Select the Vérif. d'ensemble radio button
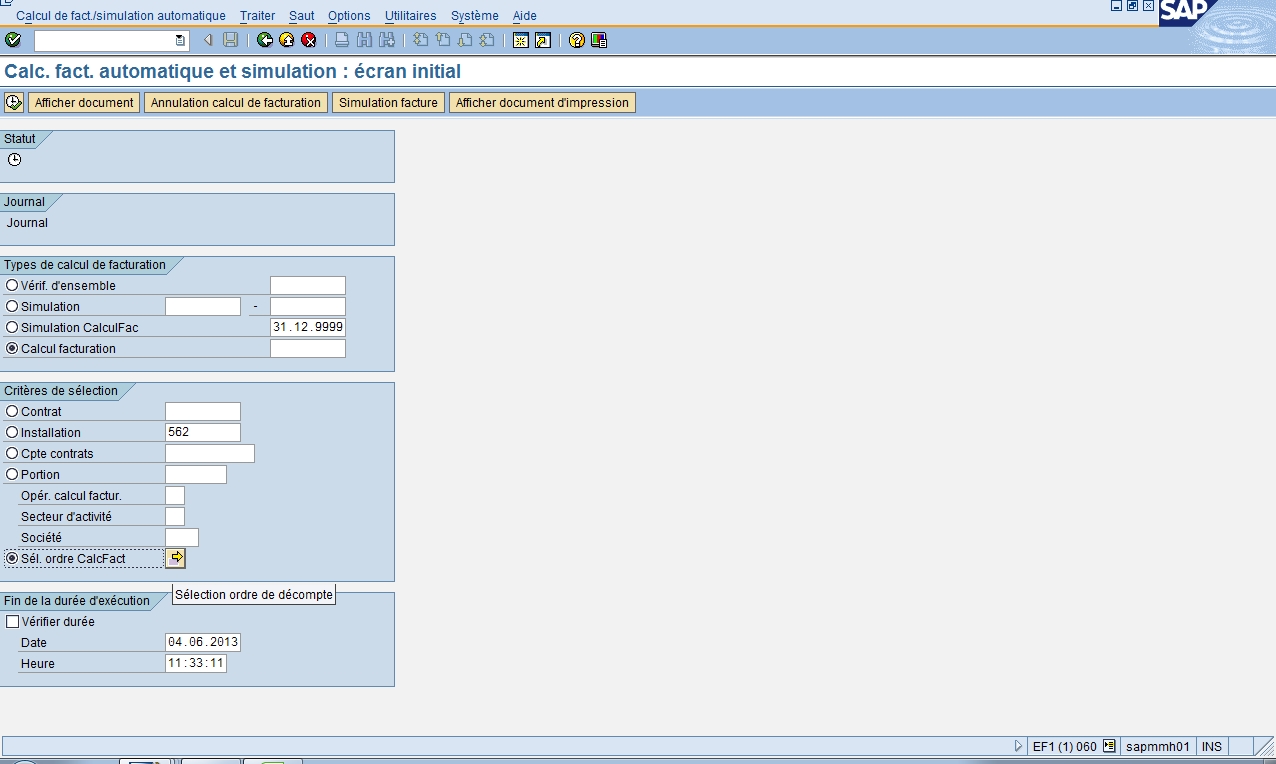The width and height of the screenshot is (1276, 764). (x=12, y=286)
